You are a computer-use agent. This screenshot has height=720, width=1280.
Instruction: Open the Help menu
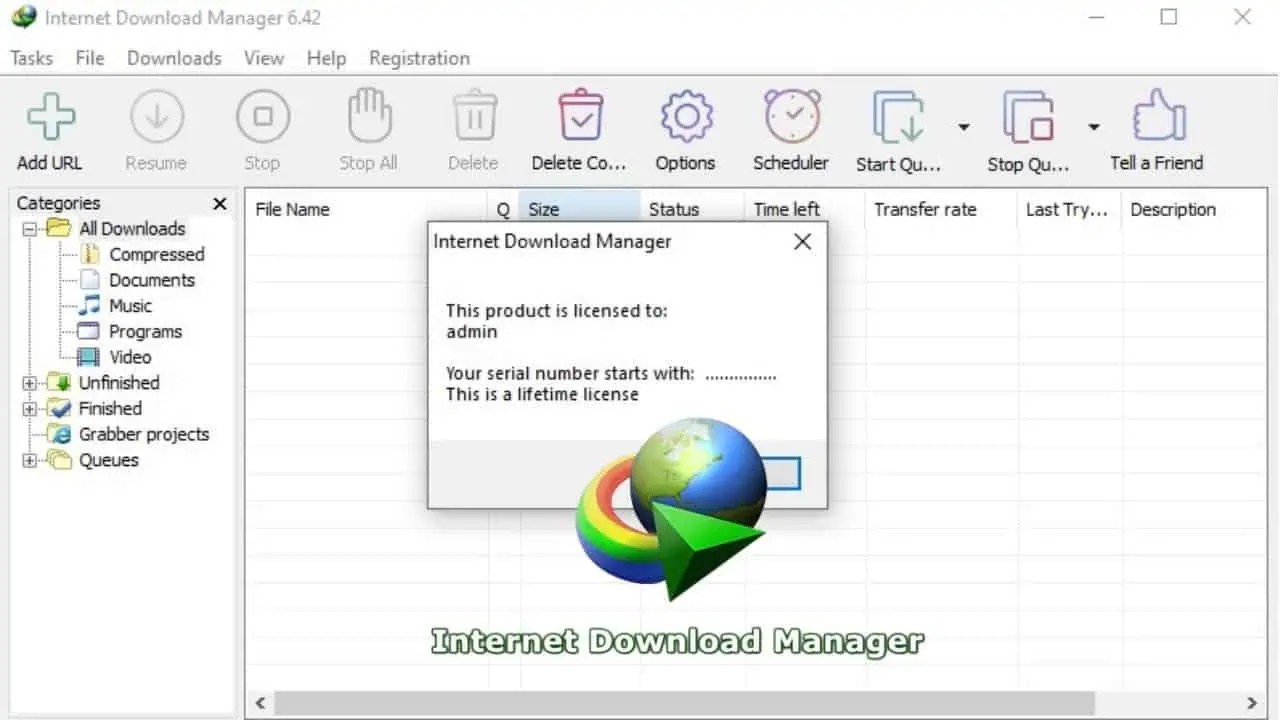pyautogui.click(x=326, y=58)
